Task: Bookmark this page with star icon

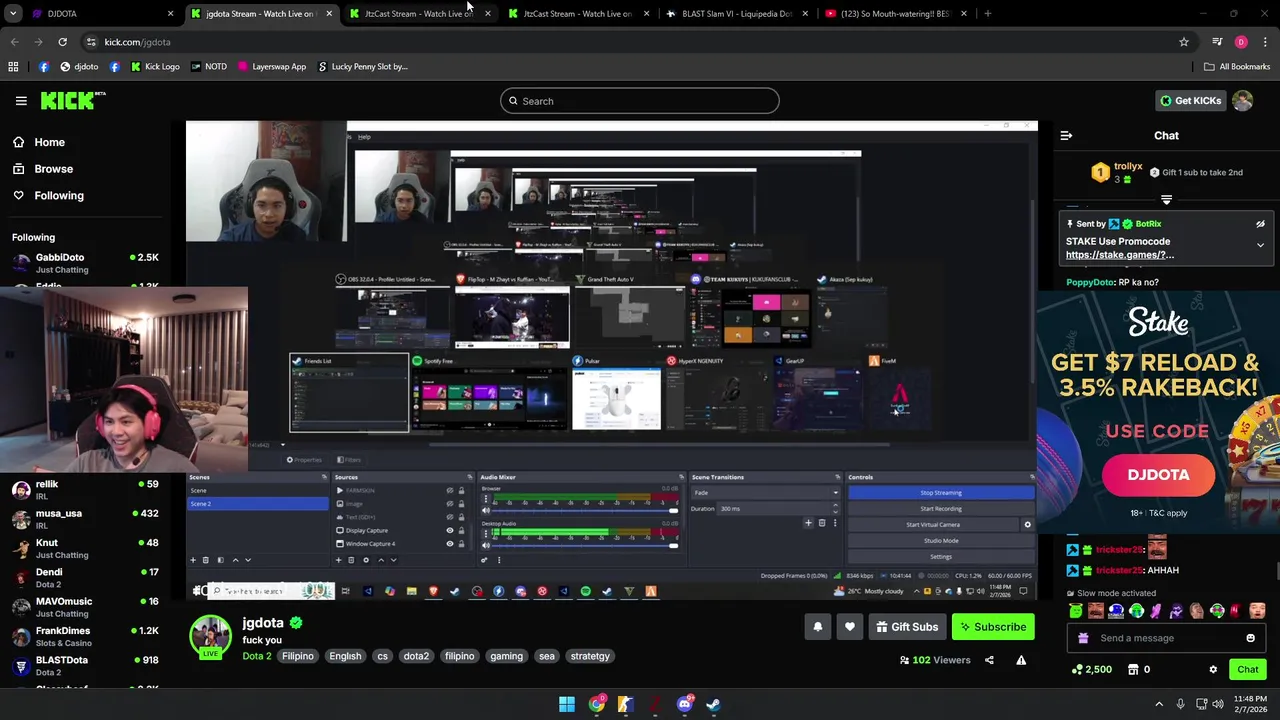Action: pos(1184,42)
